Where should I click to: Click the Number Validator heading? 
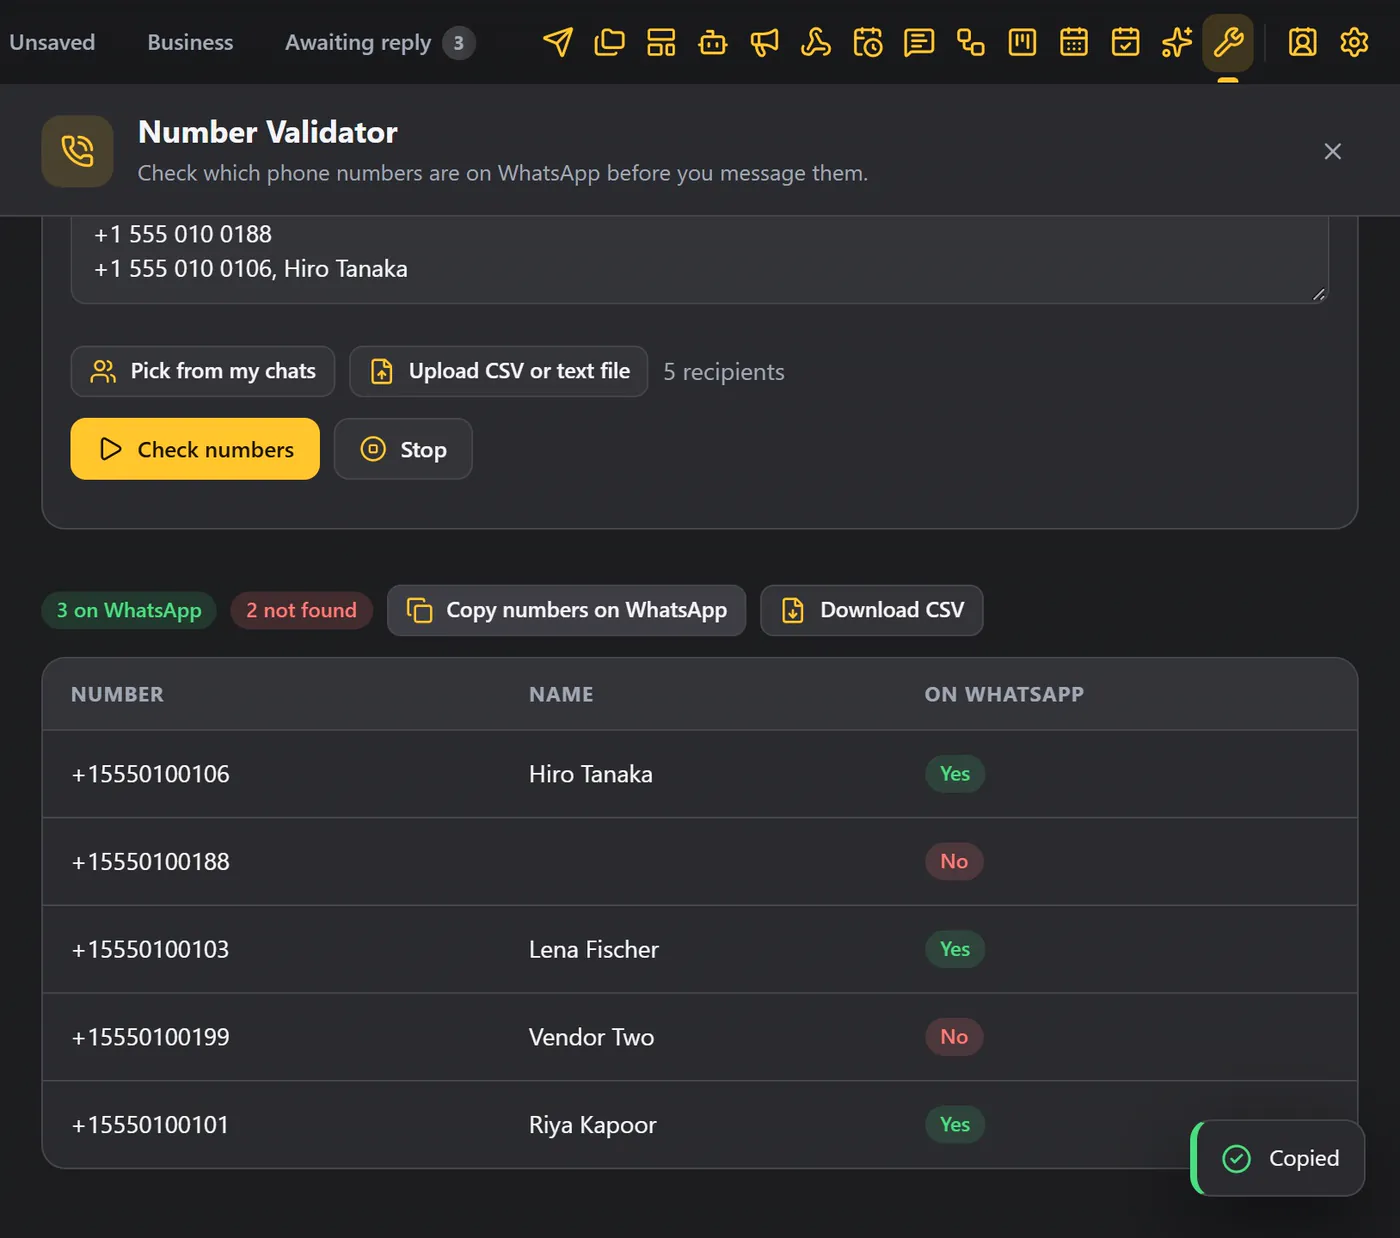point(268,132)
